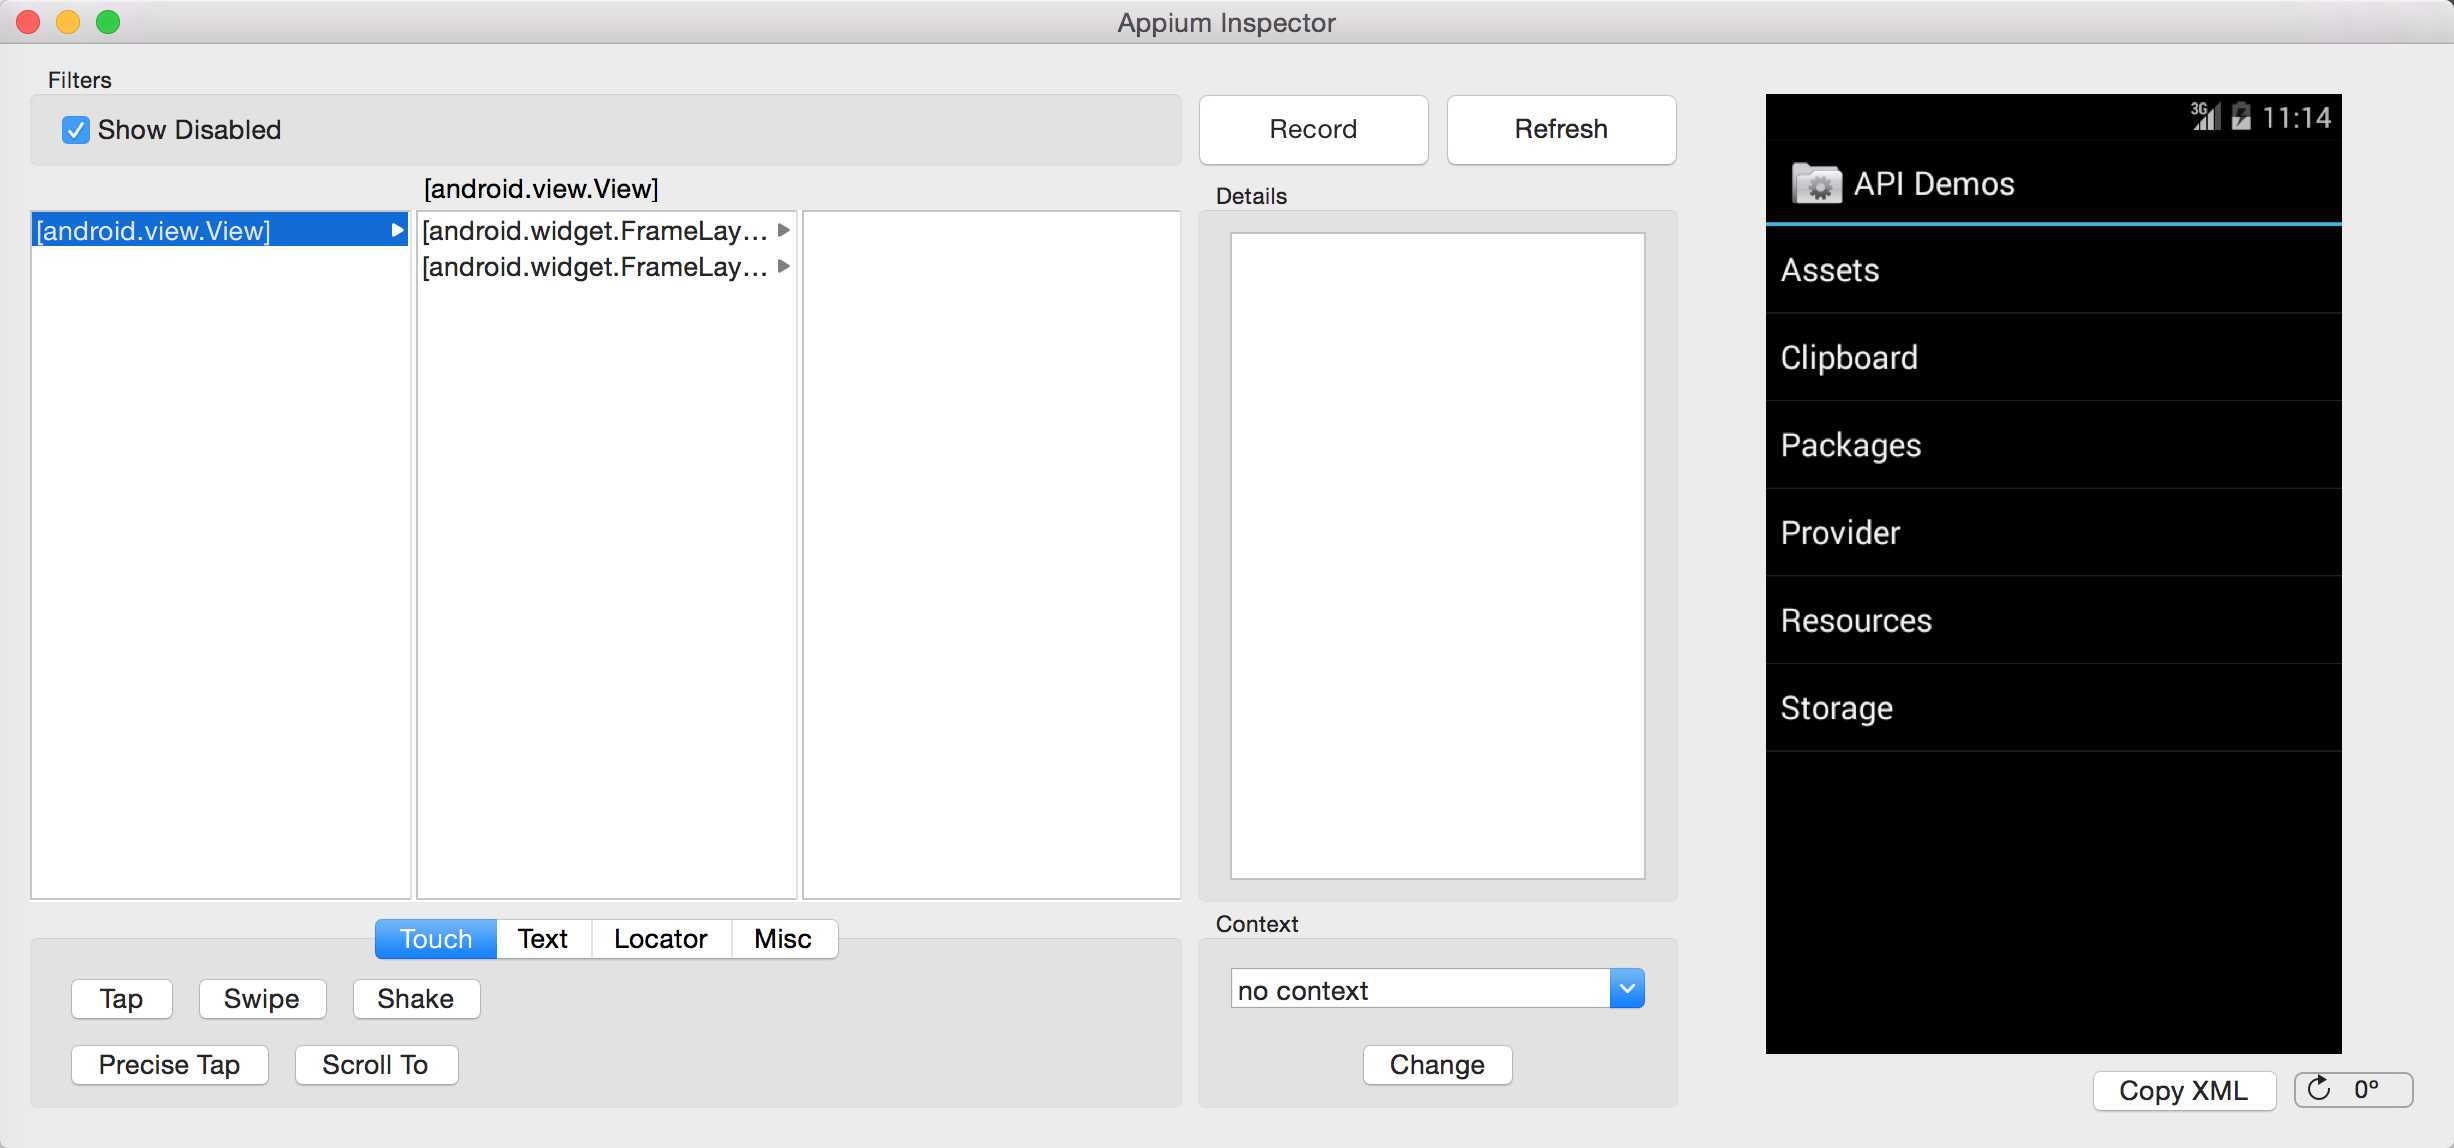Viewport: 2454px width, 1148px height.
Task: Click the Tap action button
Action: pos(121,996)
